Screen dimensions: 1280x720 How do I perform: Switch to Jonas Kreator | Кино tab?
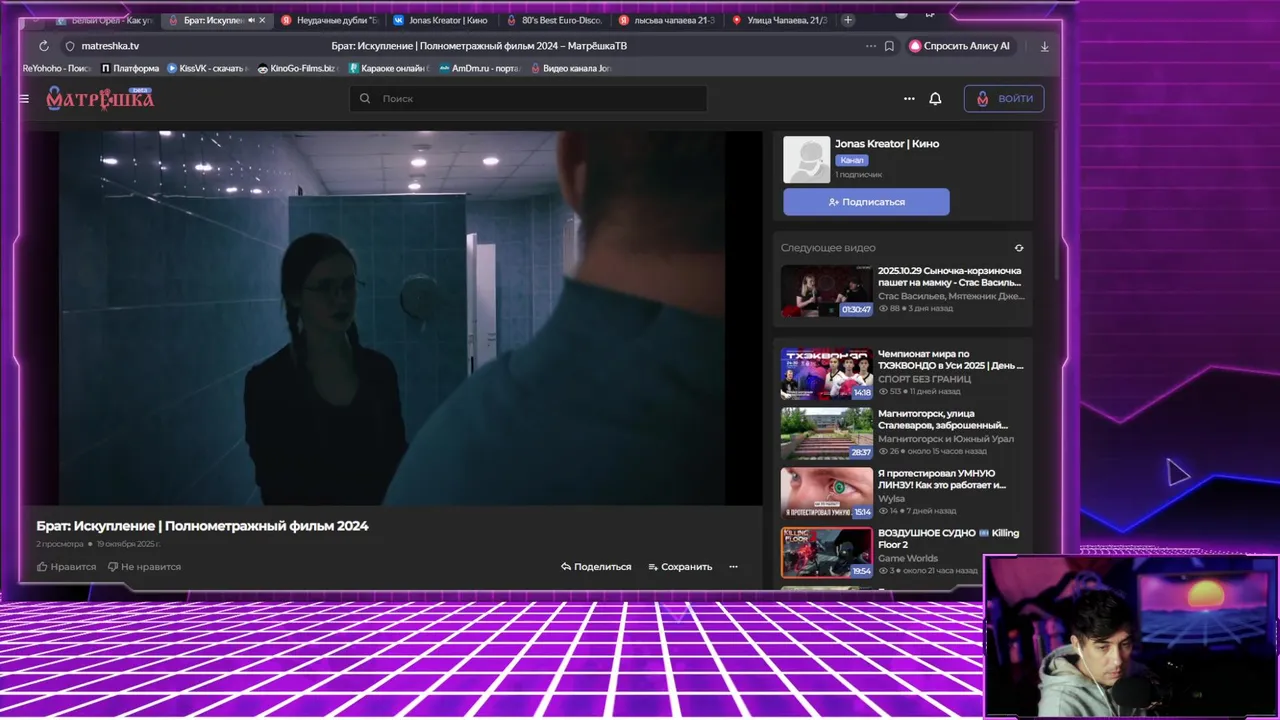[442, 20]
